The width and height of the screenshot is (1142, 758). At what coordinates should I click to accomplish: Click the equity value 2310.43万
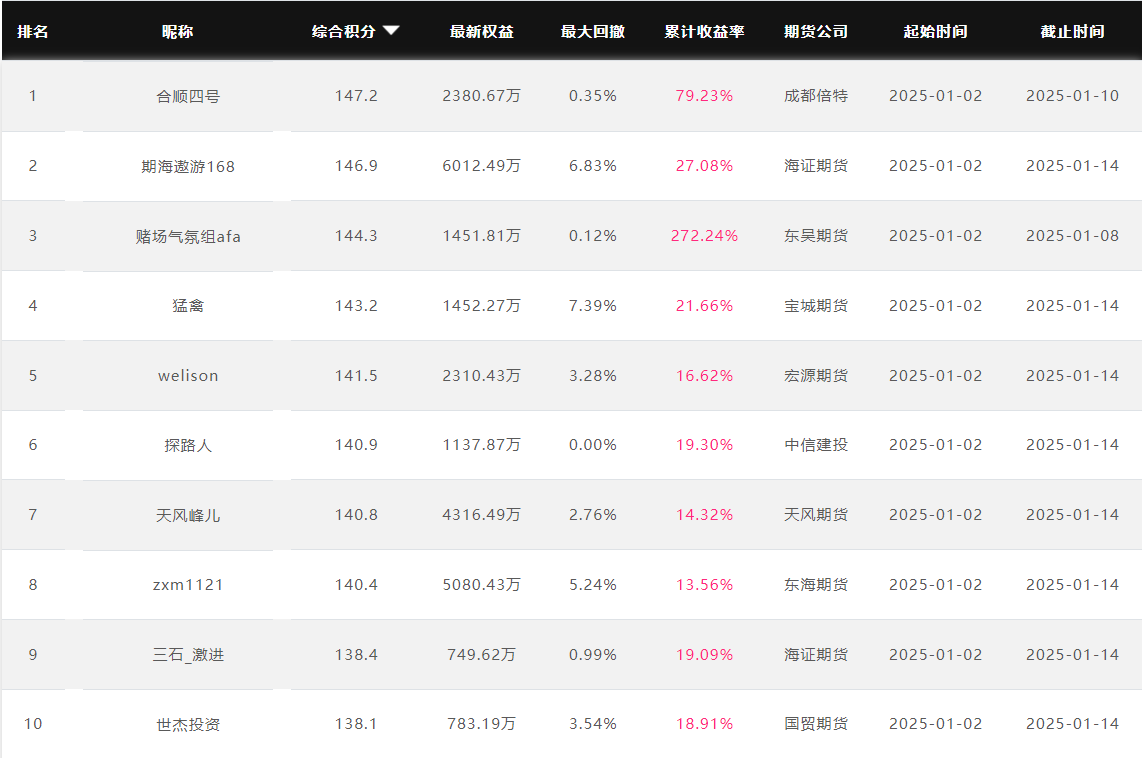(481, 376)
